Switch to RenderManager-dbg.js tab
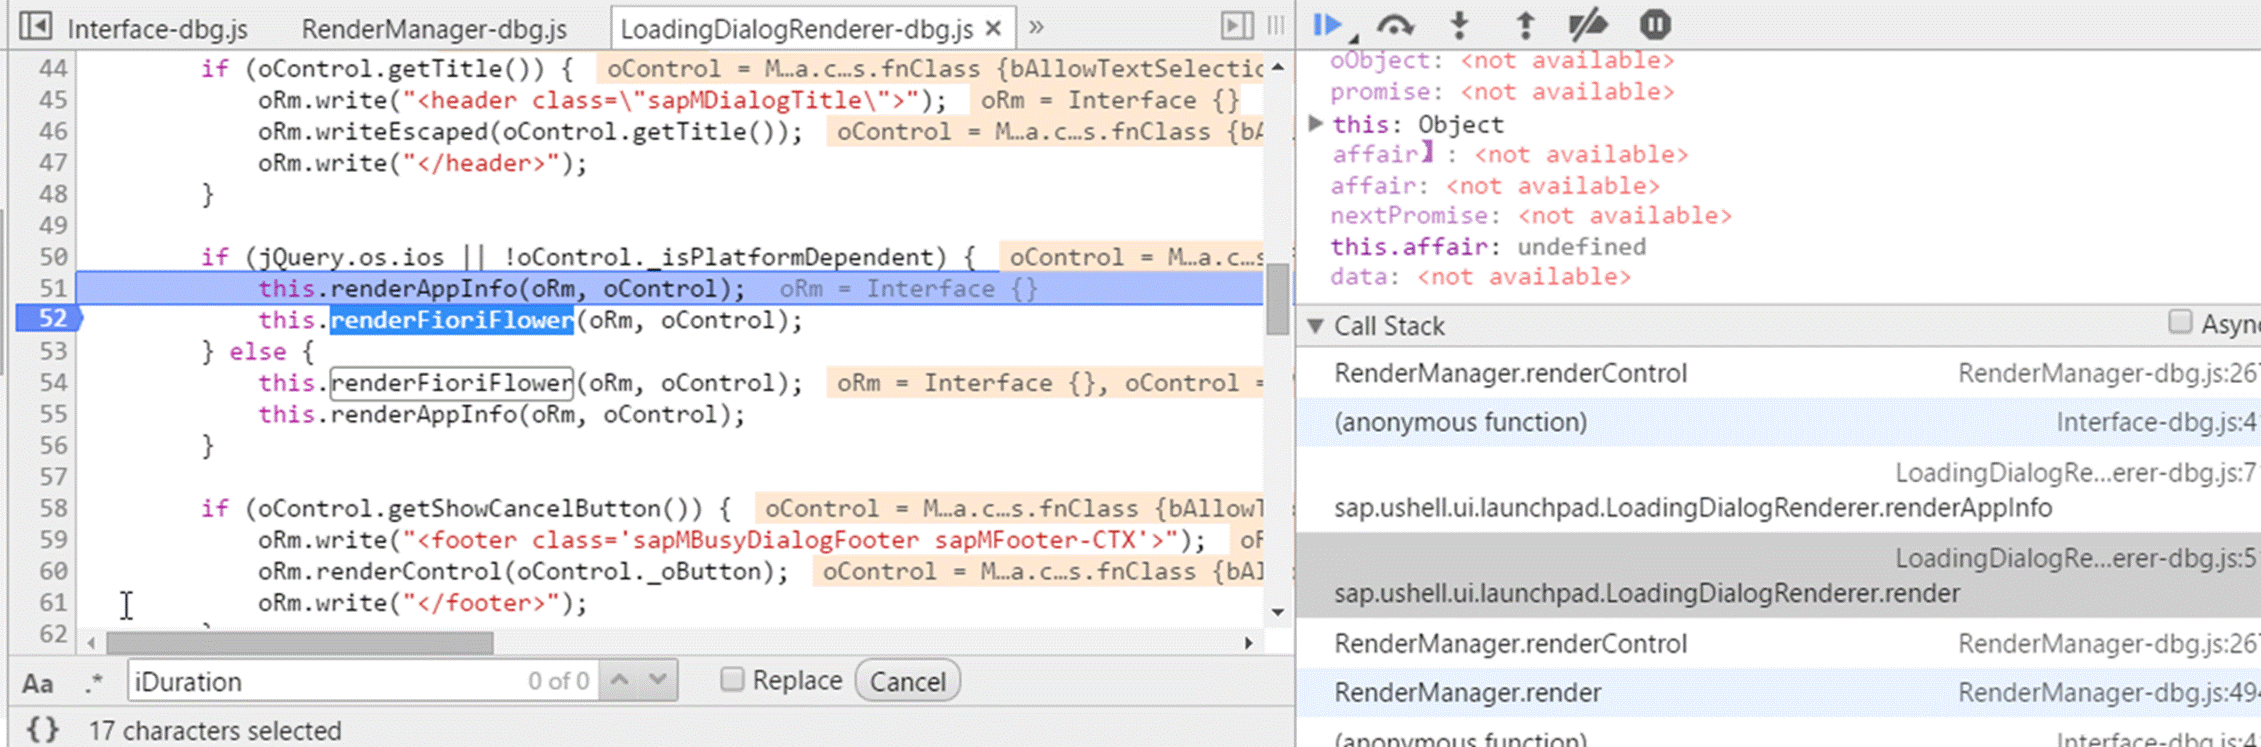2261x747 pixels. [434, 29]
